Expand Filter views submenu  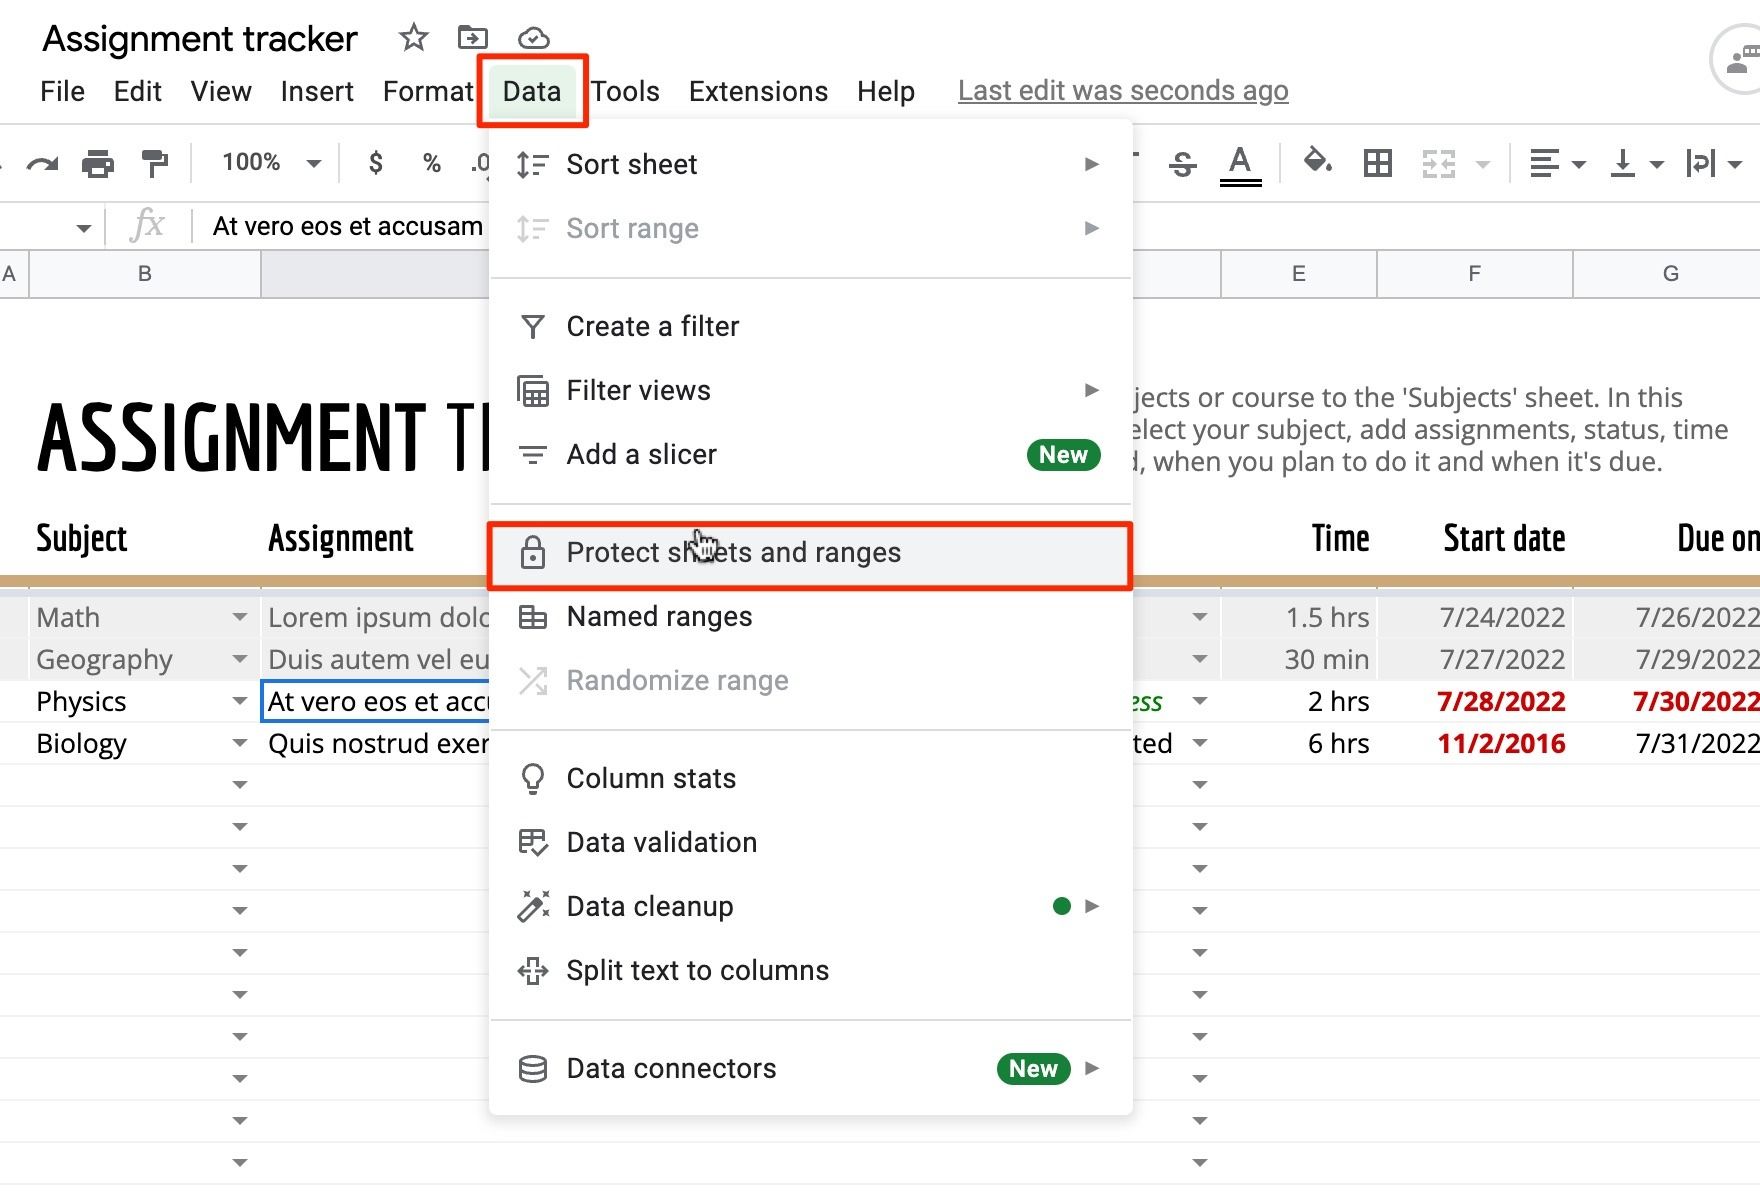(810, 390)
